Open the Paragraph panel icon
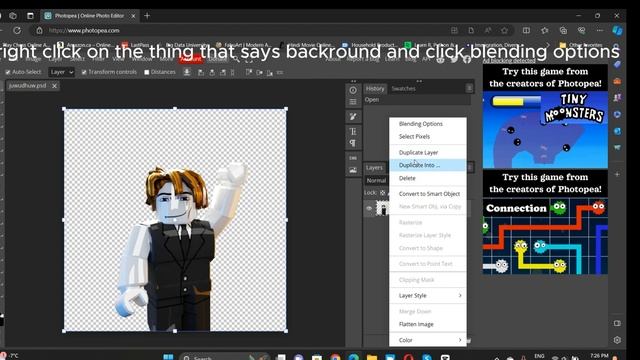 coord(353,143)
